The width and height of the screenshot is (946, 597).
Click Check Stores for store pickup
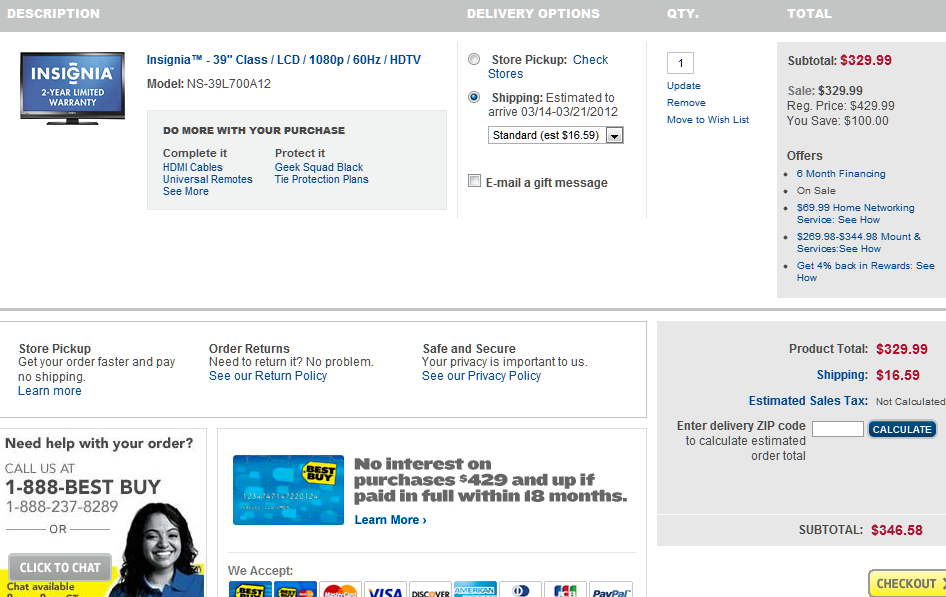click(548, 66)
